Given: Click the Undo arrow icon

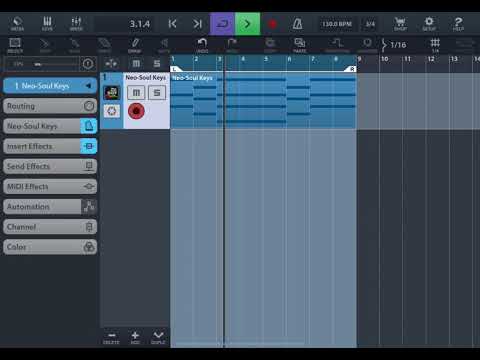Looking at the screenshot, I should (202, 45).
